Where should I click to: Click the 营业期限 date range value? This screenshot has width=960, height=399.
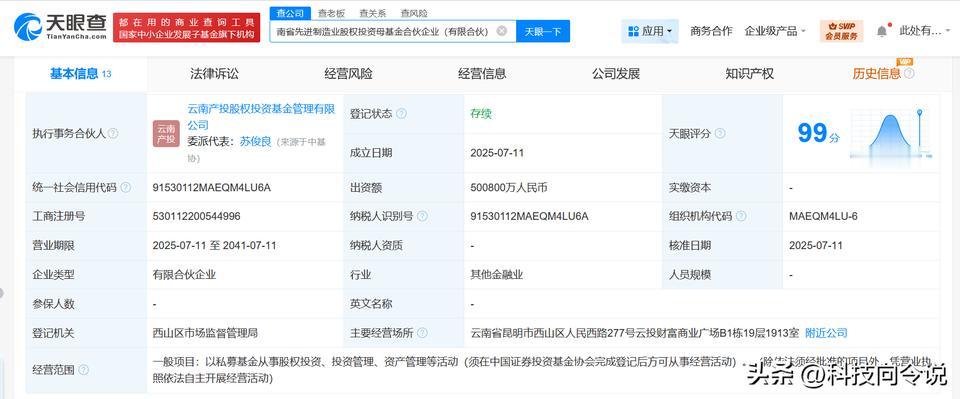[214, 245]
